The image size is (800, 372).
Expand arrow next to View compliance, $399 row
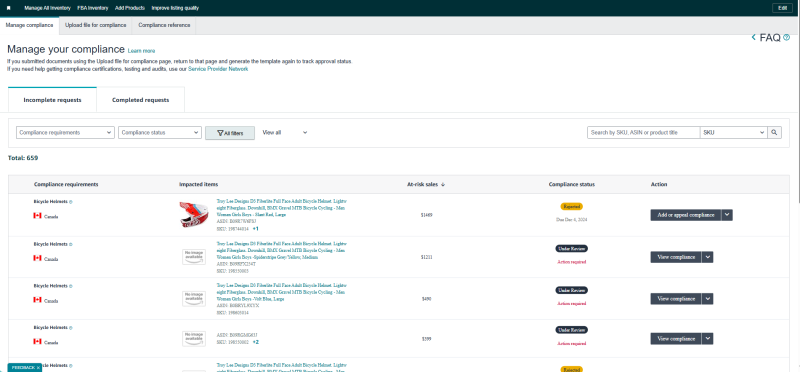pos(707,338)
